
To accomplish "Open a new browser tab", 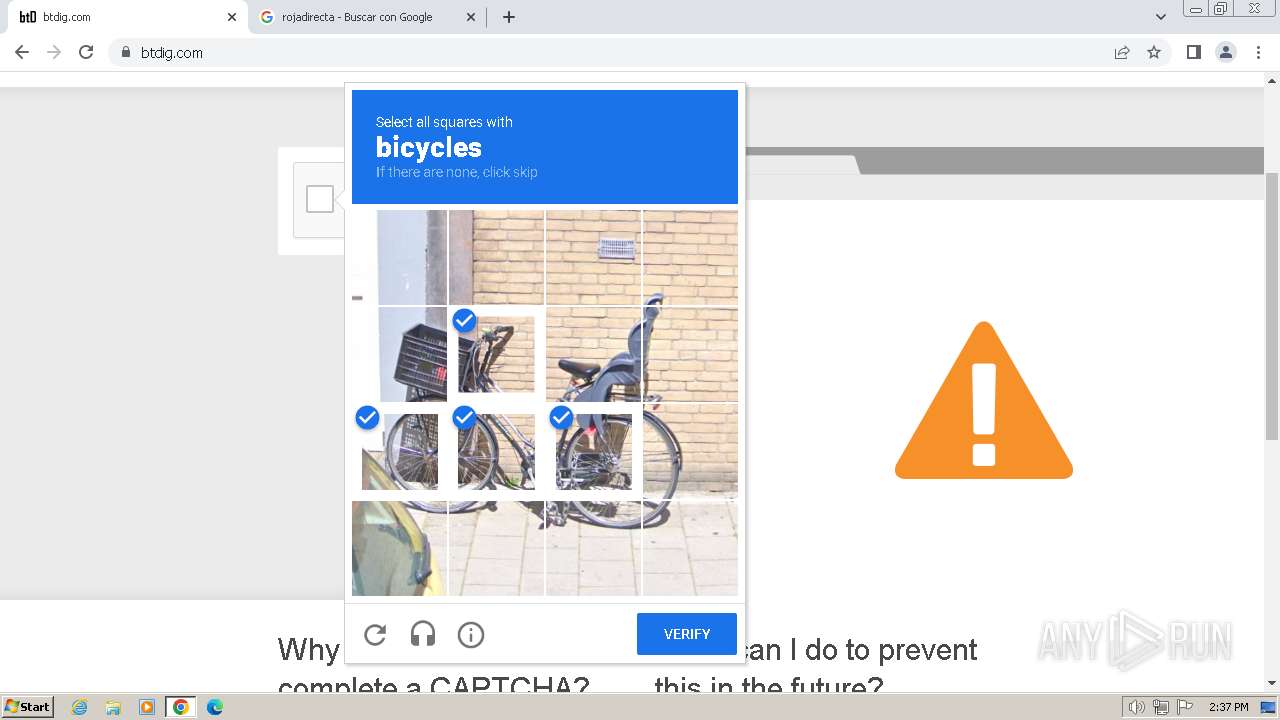I will click(509, 17).
